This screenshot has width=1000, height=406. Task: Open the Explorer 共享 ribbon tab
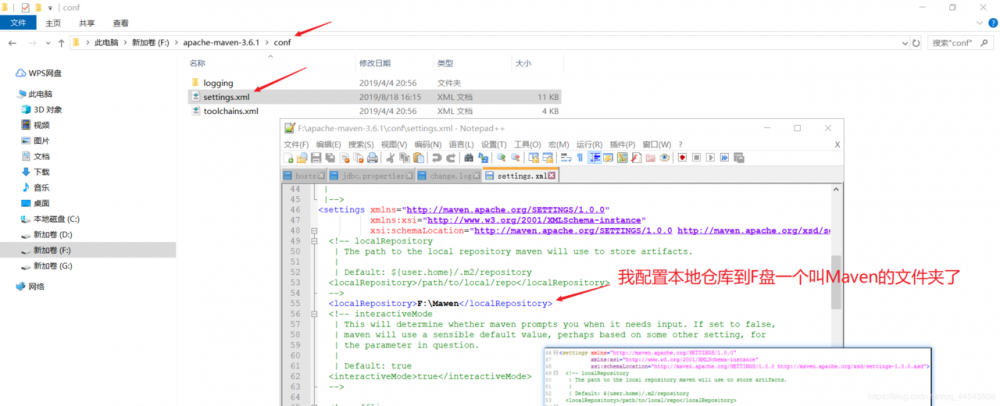(87, 23)
